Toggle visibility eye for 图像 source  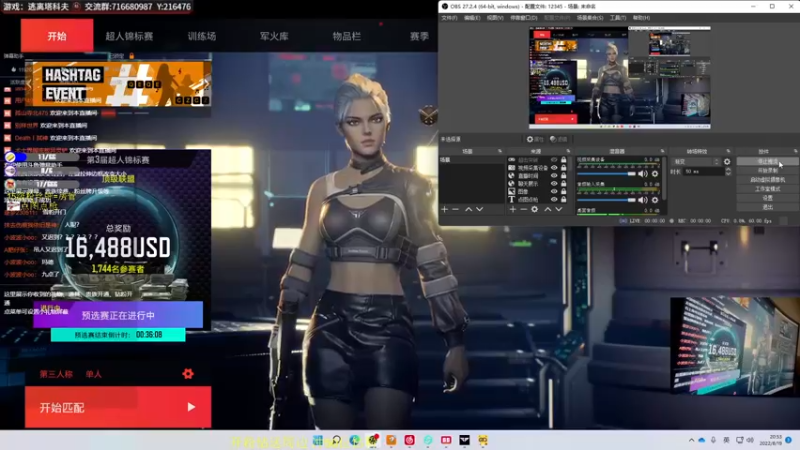[x=554, y=191]
